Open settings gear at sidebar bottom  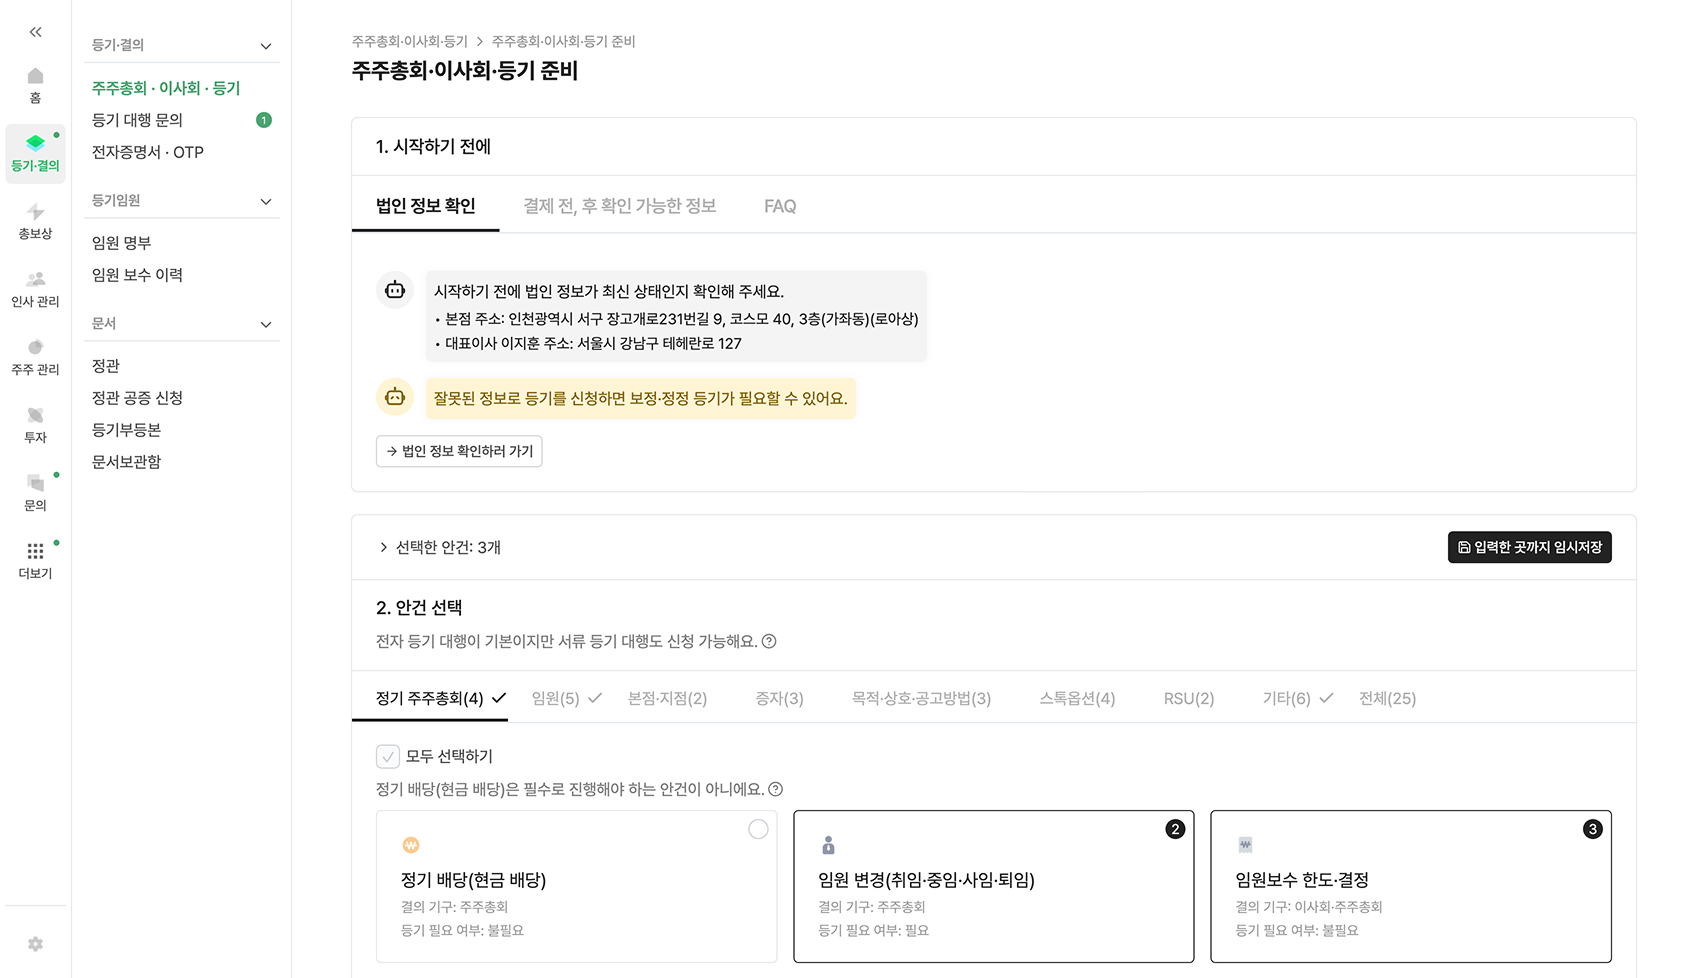tap(35, 944)
